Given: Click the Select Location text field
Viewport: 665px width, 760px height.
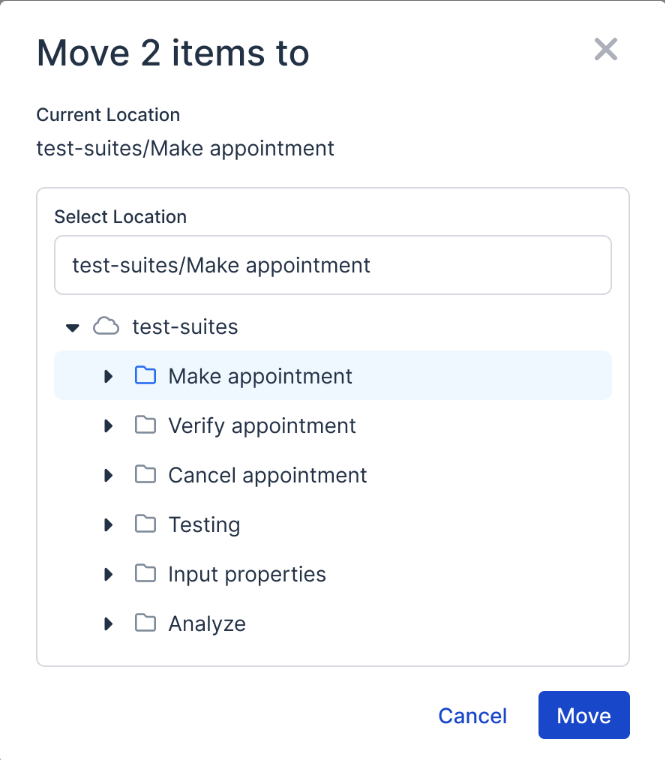Looking at the screenshot, I should (332, 266).
